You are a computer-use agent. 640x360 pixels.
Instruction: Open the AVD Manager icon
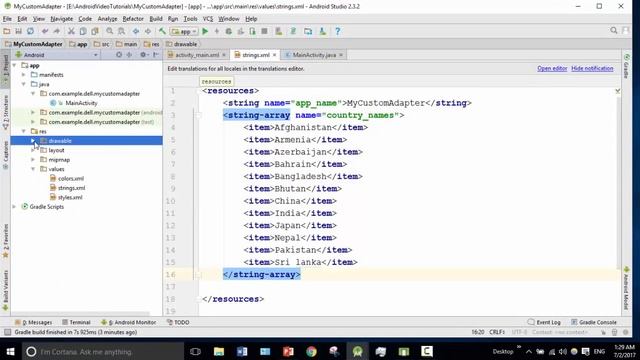coord(279,31)
